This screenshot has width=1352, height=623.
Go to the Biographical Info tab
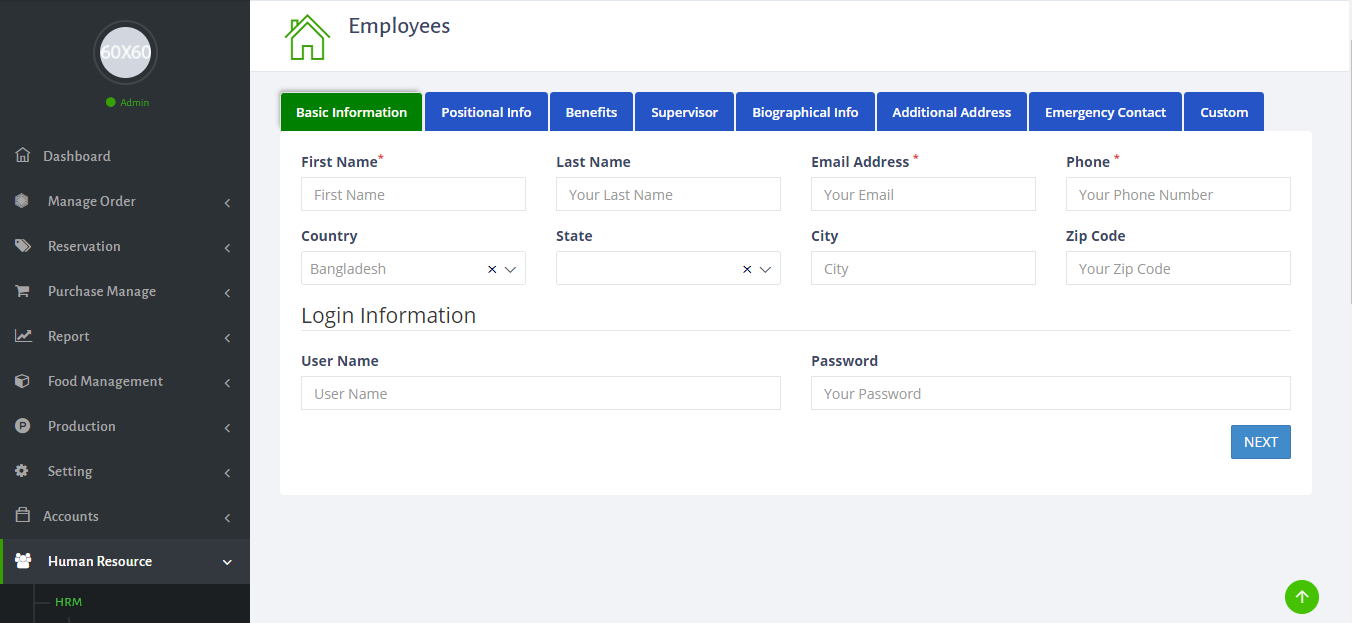click(x=805, y=112)
